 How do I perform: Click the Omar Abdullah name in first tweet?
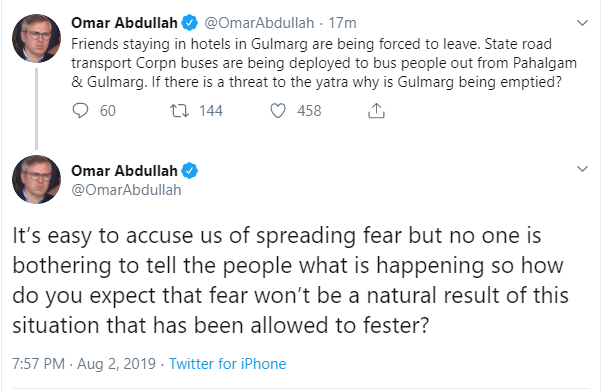(x=124, y=23)
